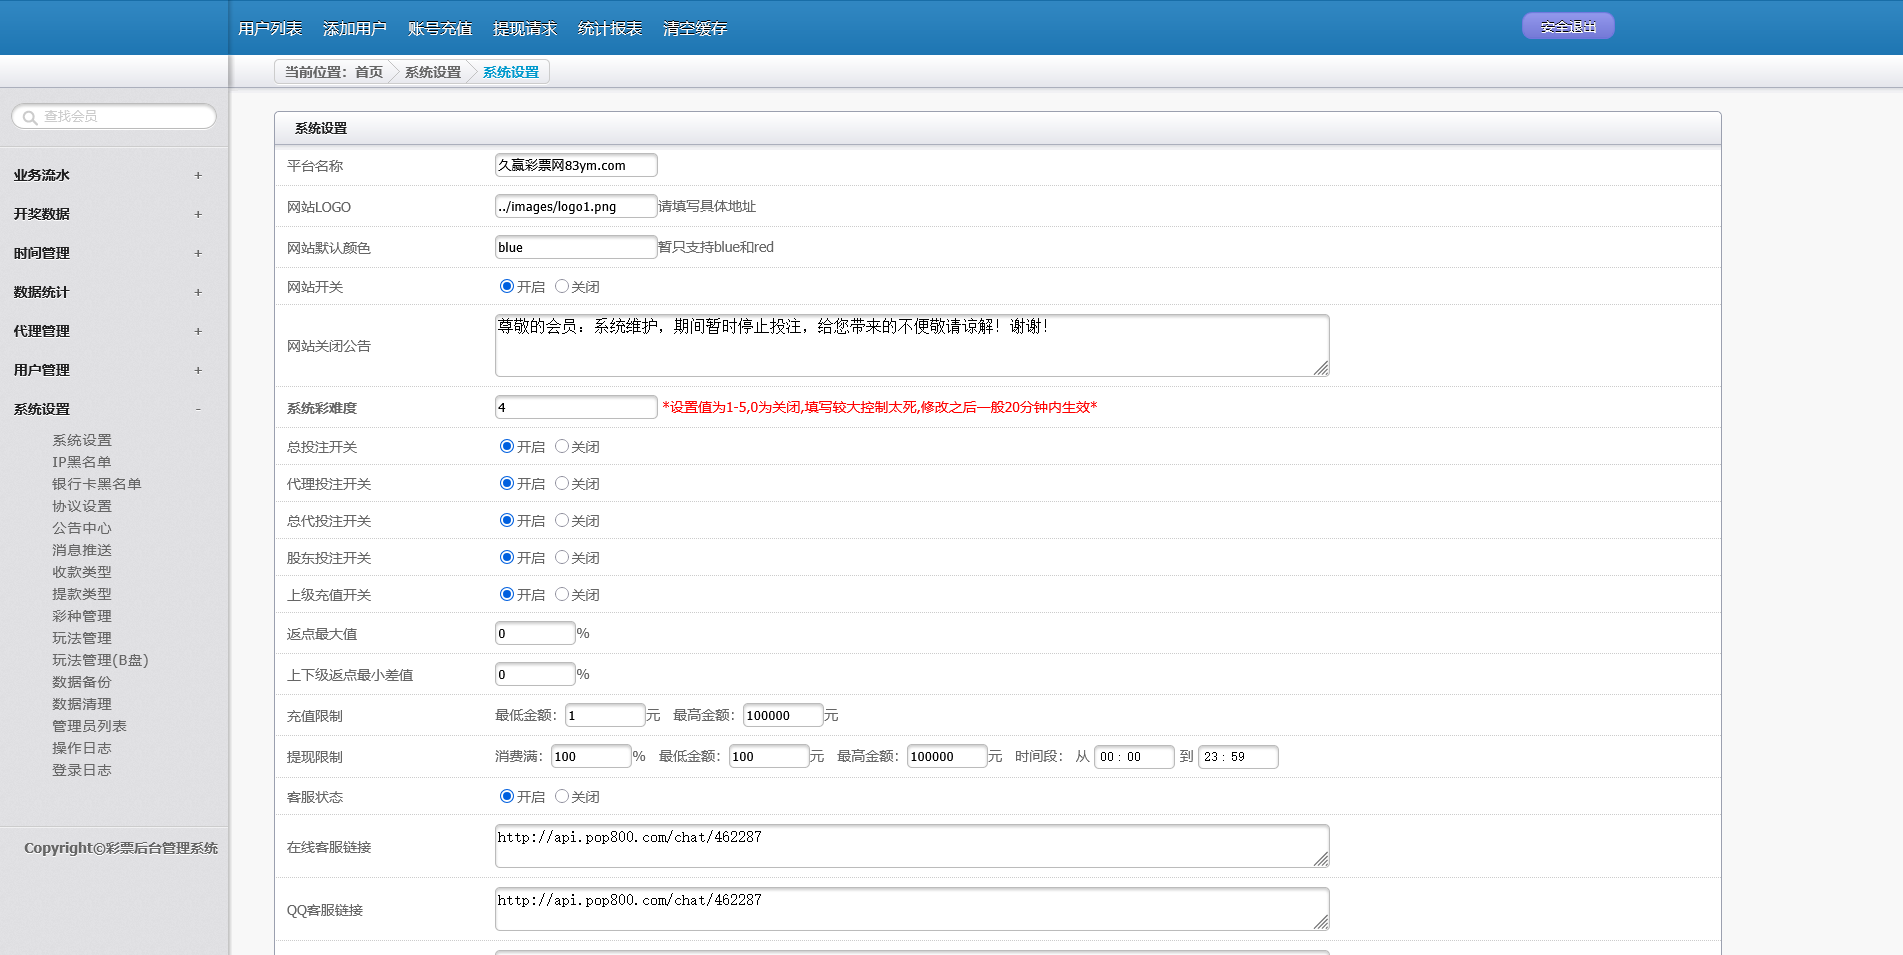Open the 账号充值 top menu

(440, 28)
